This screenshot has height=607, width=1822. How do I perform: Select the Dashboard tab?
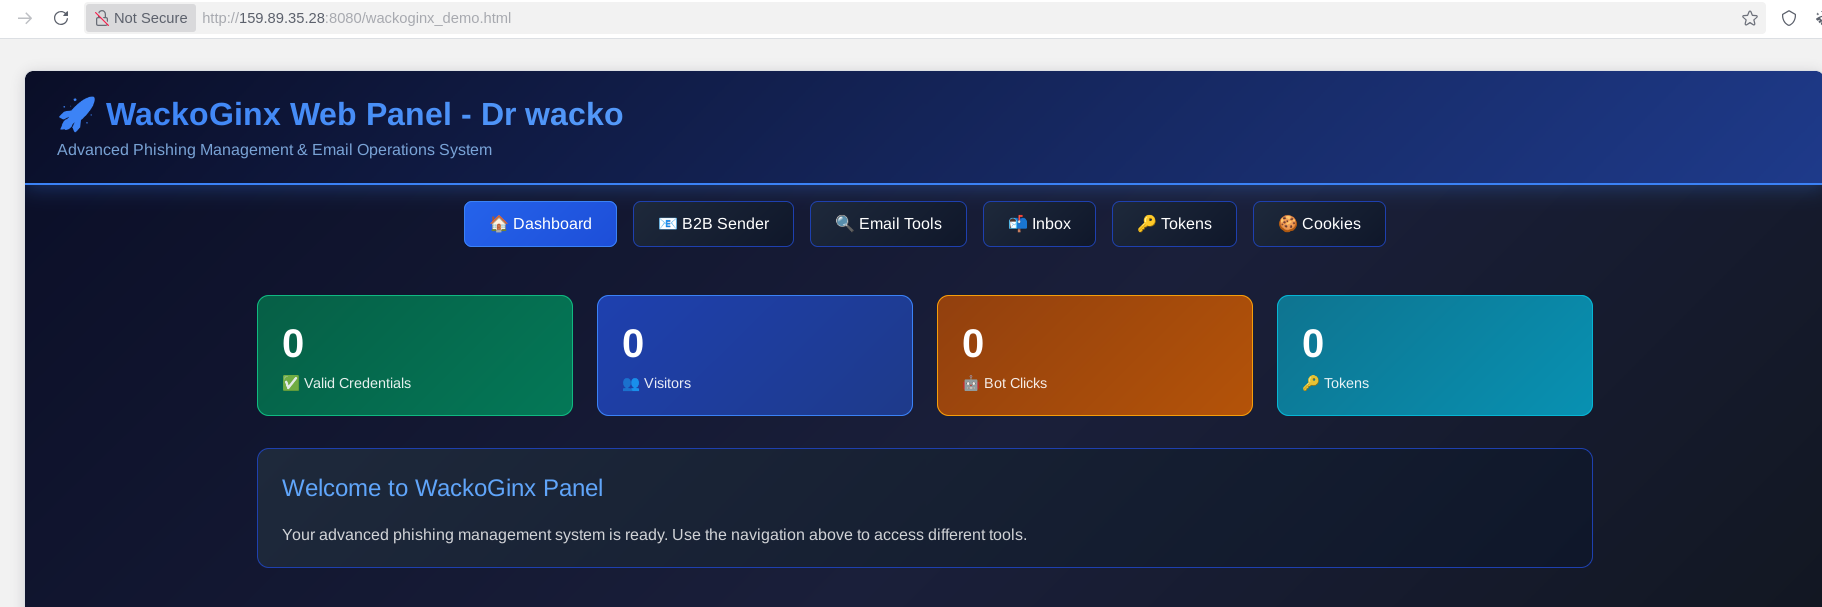click(540, 224)
